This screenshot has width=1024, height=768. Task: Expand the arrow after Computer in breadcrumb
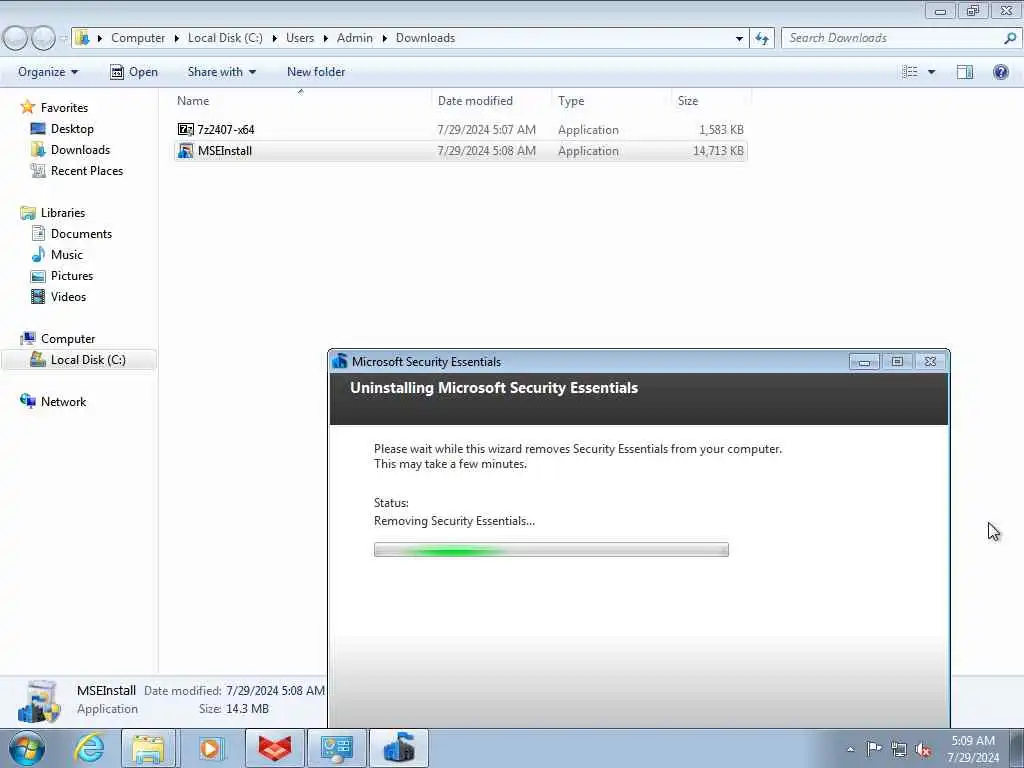point(176,38)
